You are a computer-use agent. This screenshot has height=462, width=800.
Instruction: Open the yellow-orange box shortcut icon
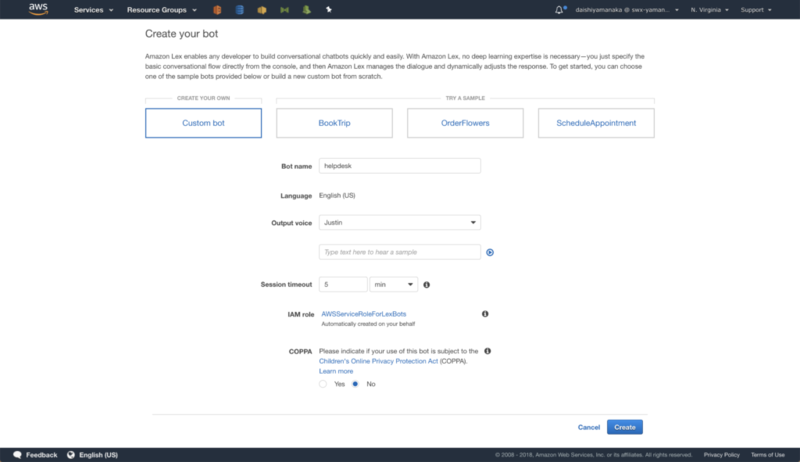pos(262,10)
